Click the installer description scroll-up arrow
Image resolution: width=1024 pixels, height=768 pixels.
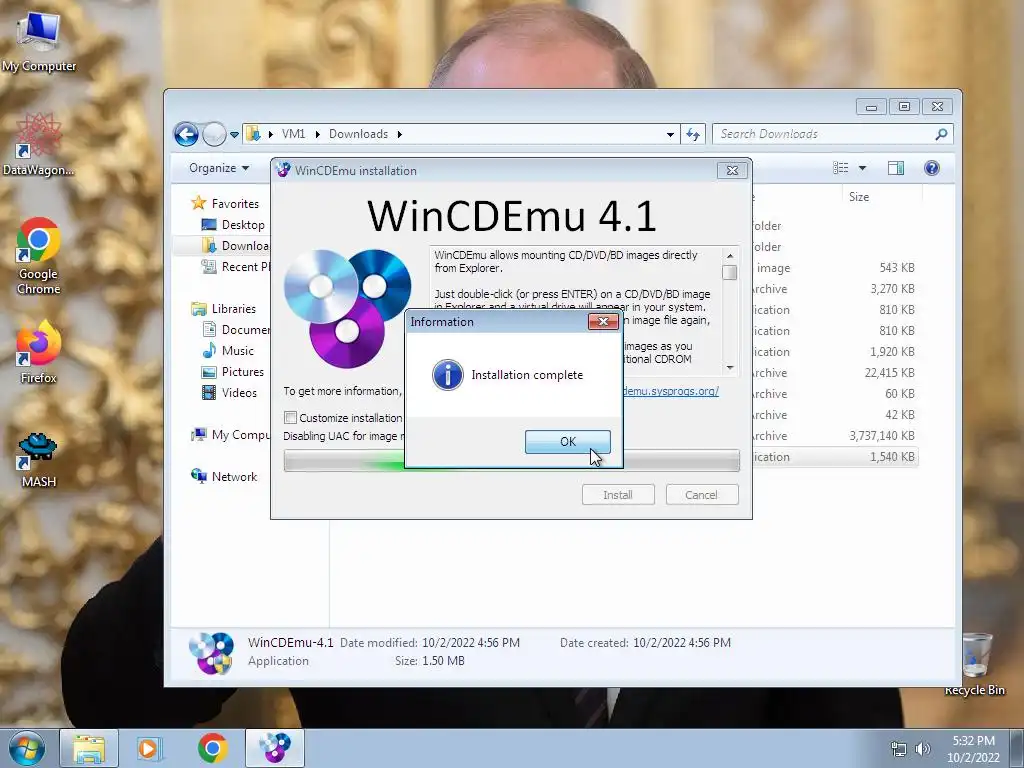730,255
